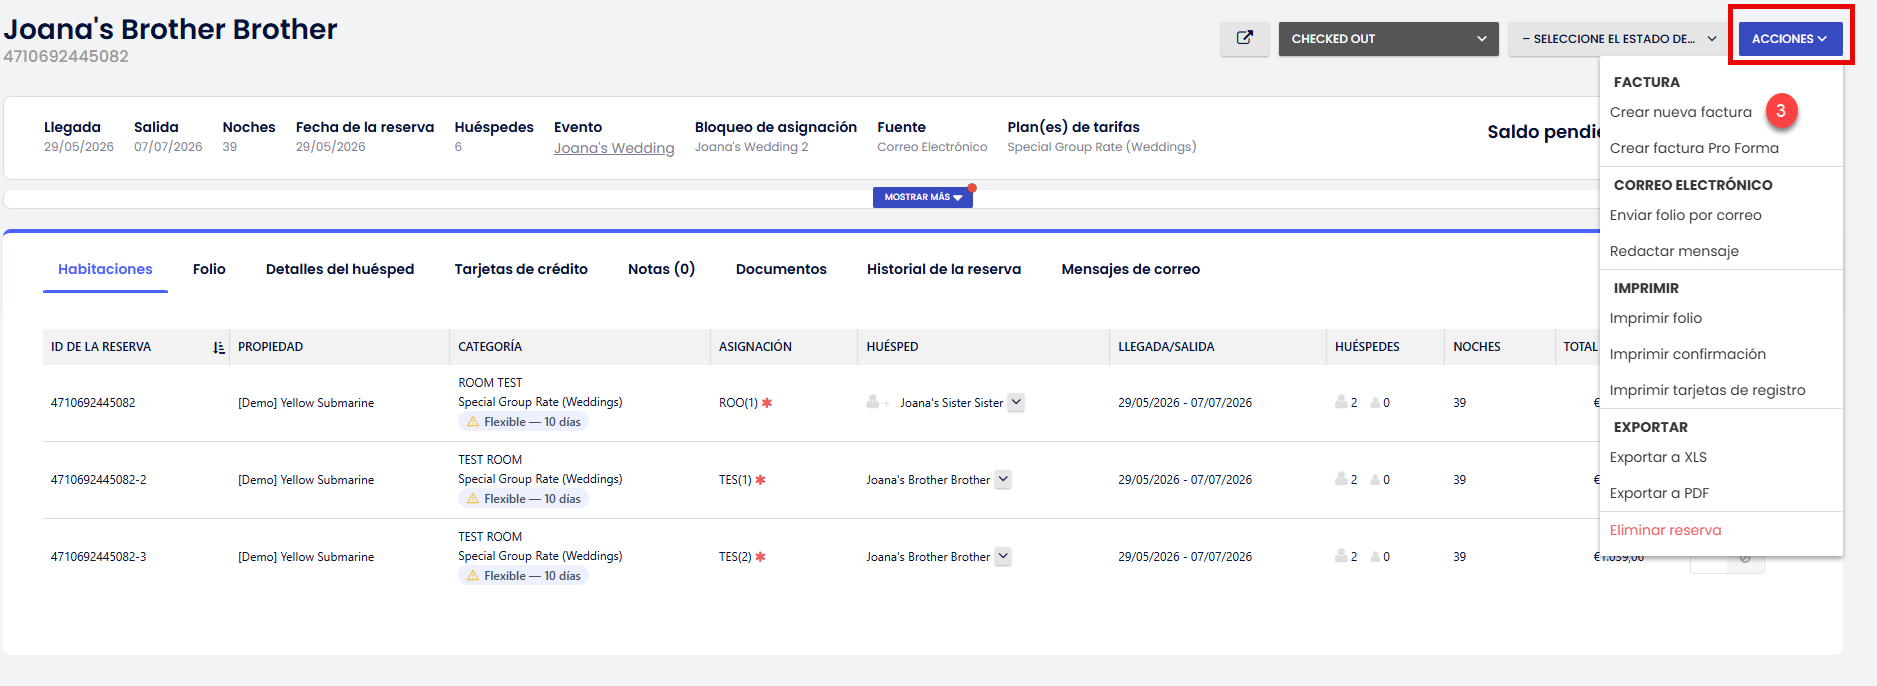1877x686 pixels.
Task: Click red asterisk next to ROO(1)
Action: coord(767,403)
